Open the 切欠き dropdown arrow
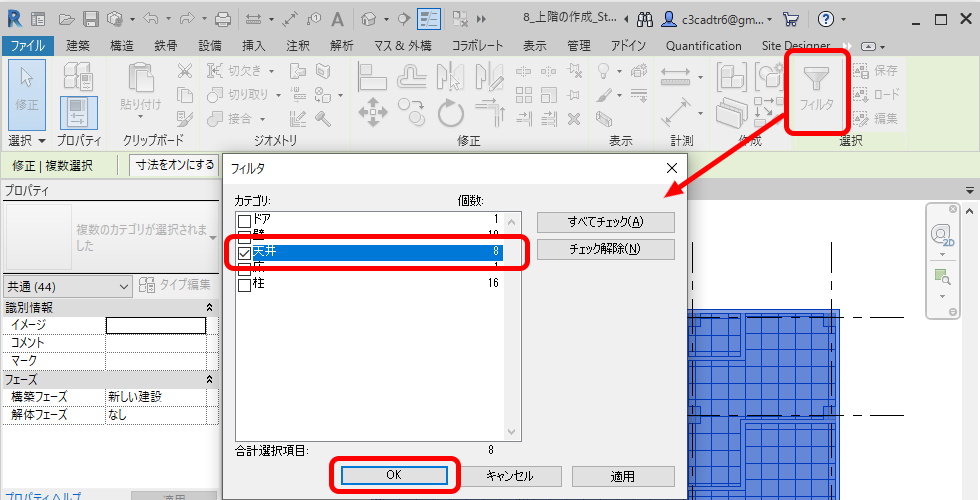980x500 pixels. [272, 71]
